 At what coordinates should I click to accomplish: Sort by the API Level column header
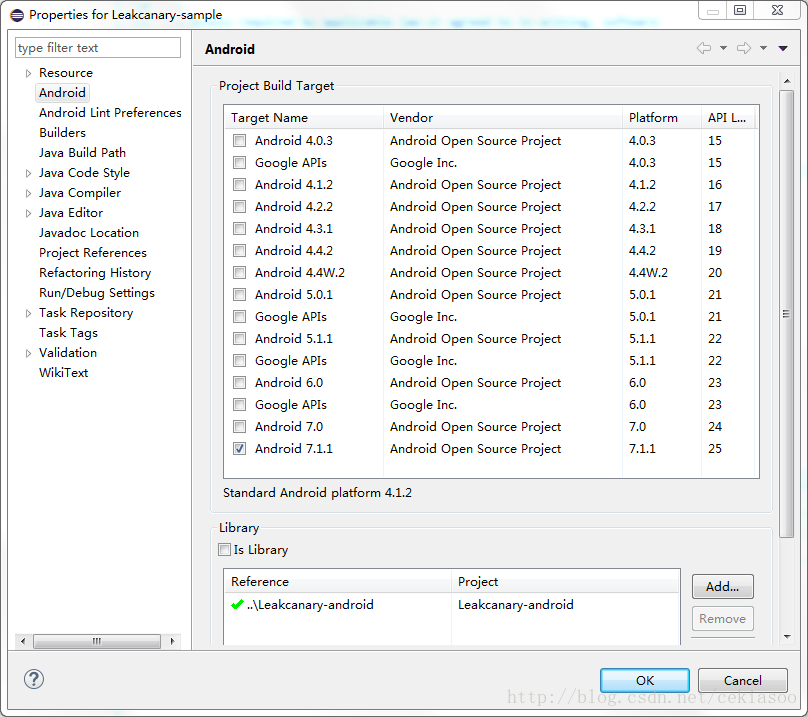(x=728, y=118)
